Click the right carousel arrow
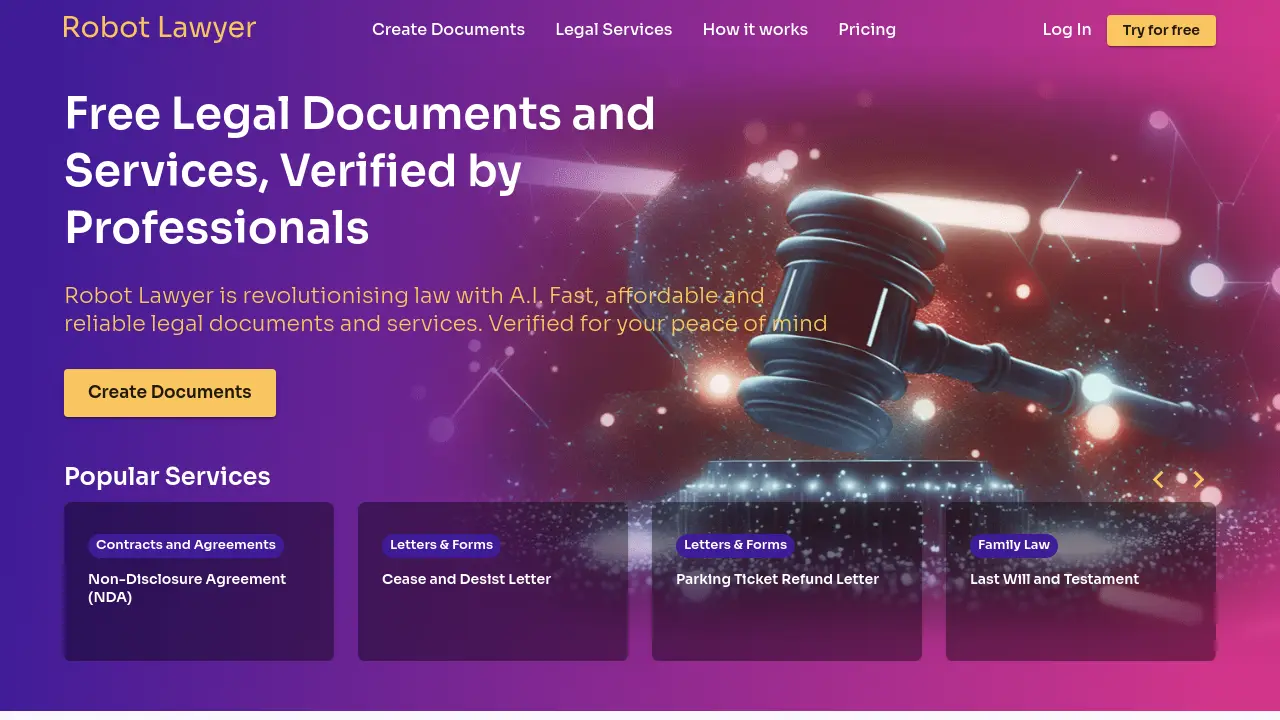 point(1198,480)
